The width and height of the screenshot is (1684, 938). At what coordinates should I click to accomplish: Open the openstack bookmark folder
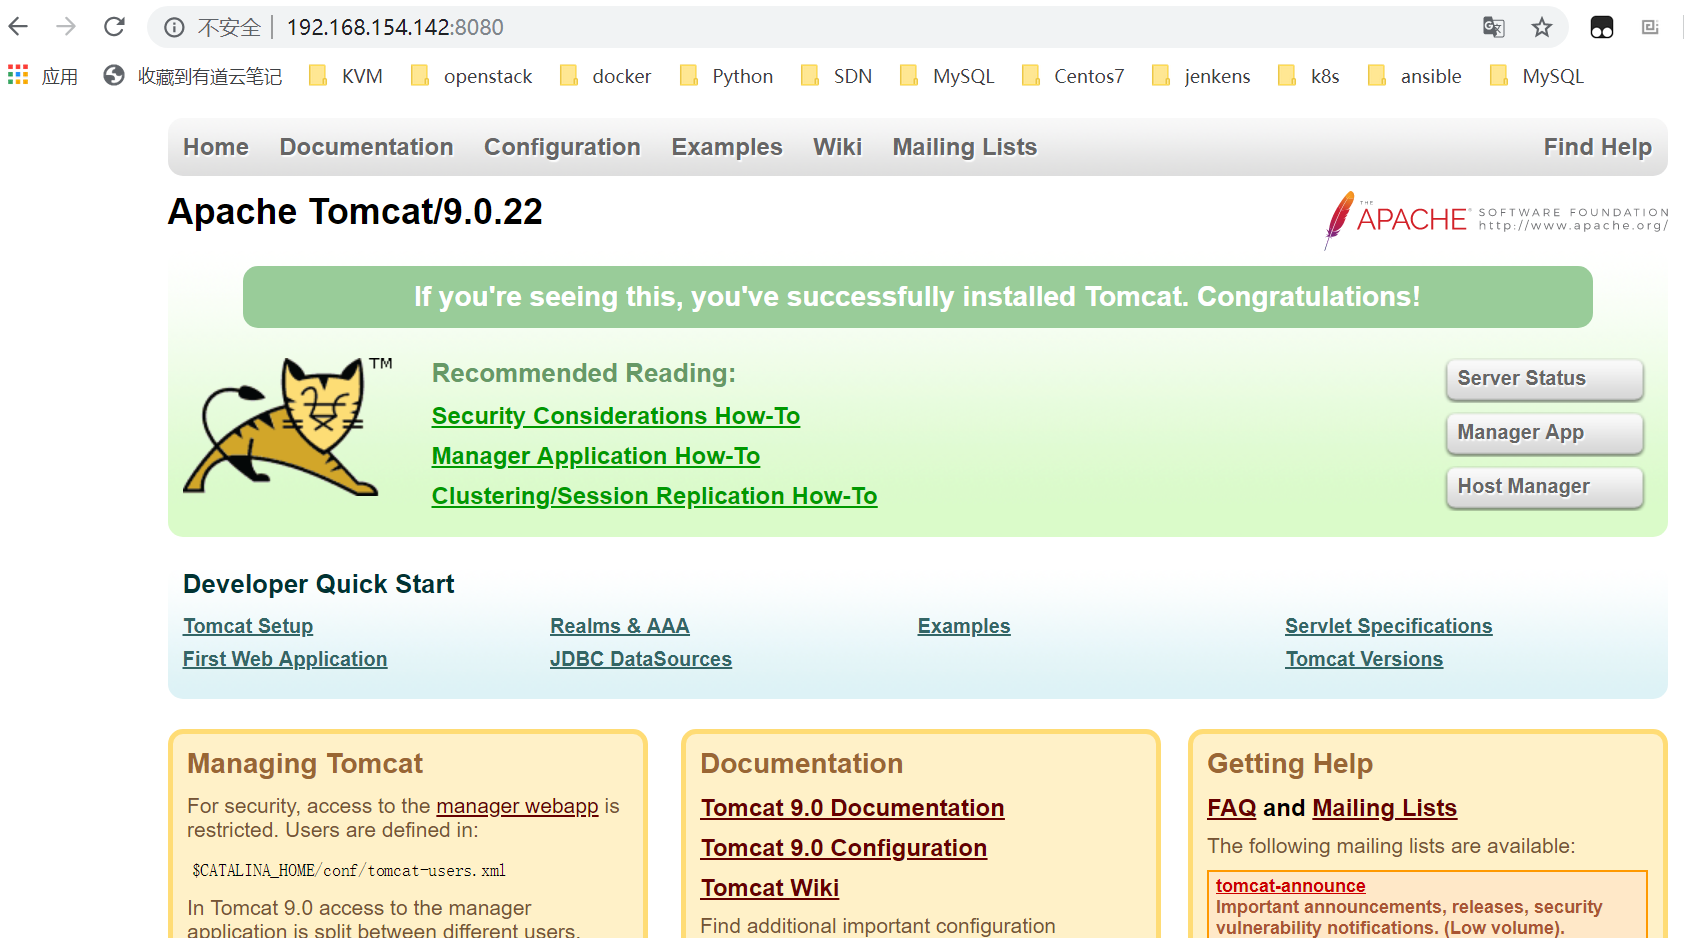point(472,76)
